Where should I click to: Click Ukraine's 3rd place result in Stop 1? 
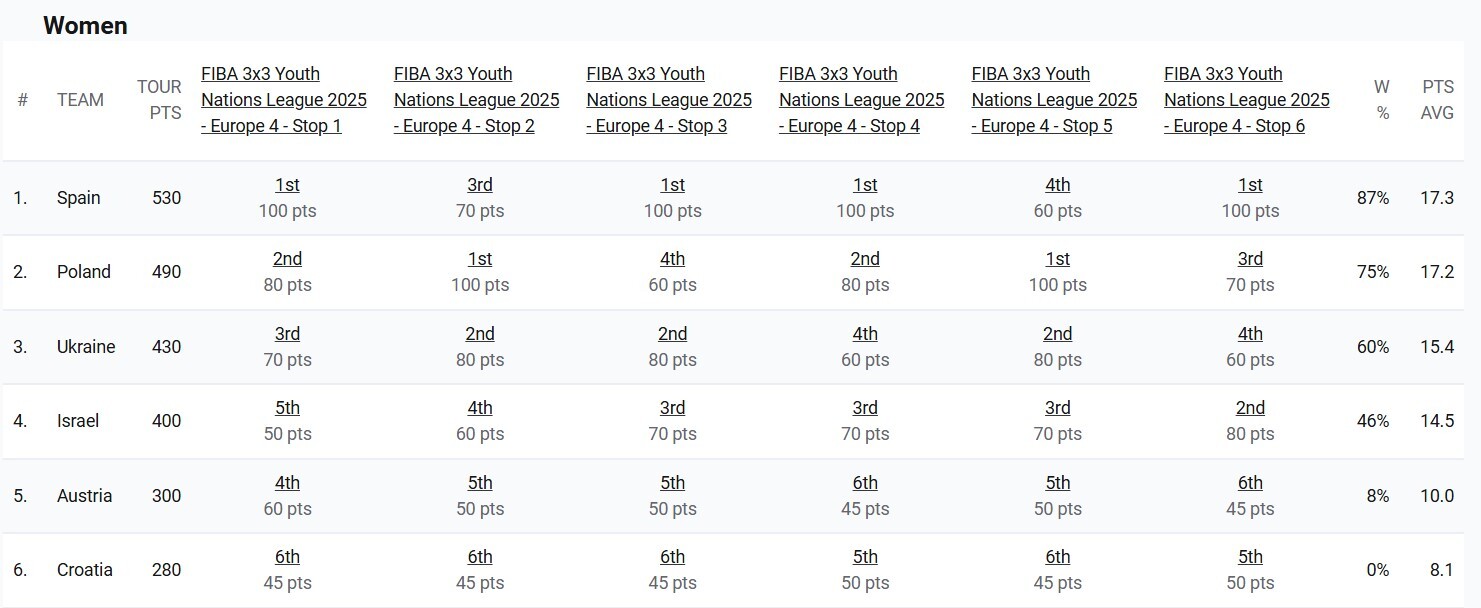287,334
